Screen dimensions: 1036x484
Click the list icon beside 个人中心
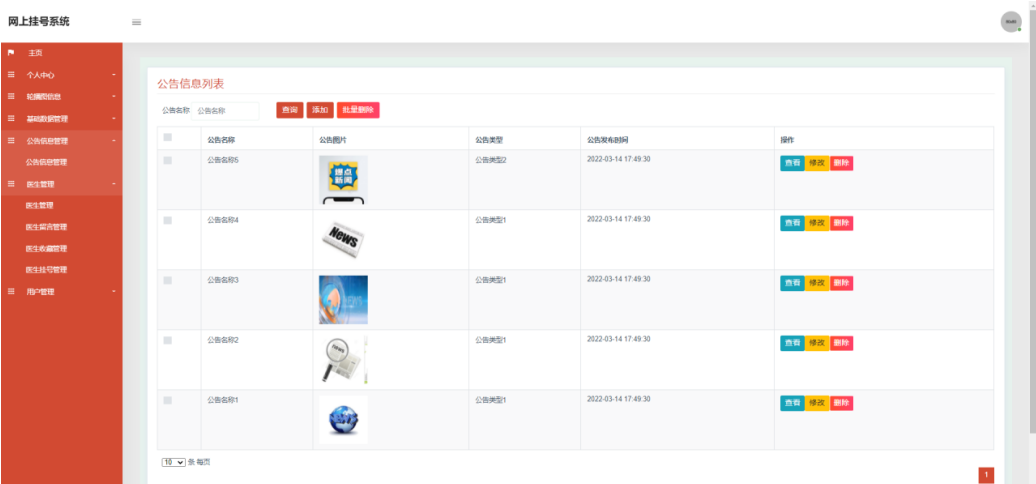(x=11, y=75)
